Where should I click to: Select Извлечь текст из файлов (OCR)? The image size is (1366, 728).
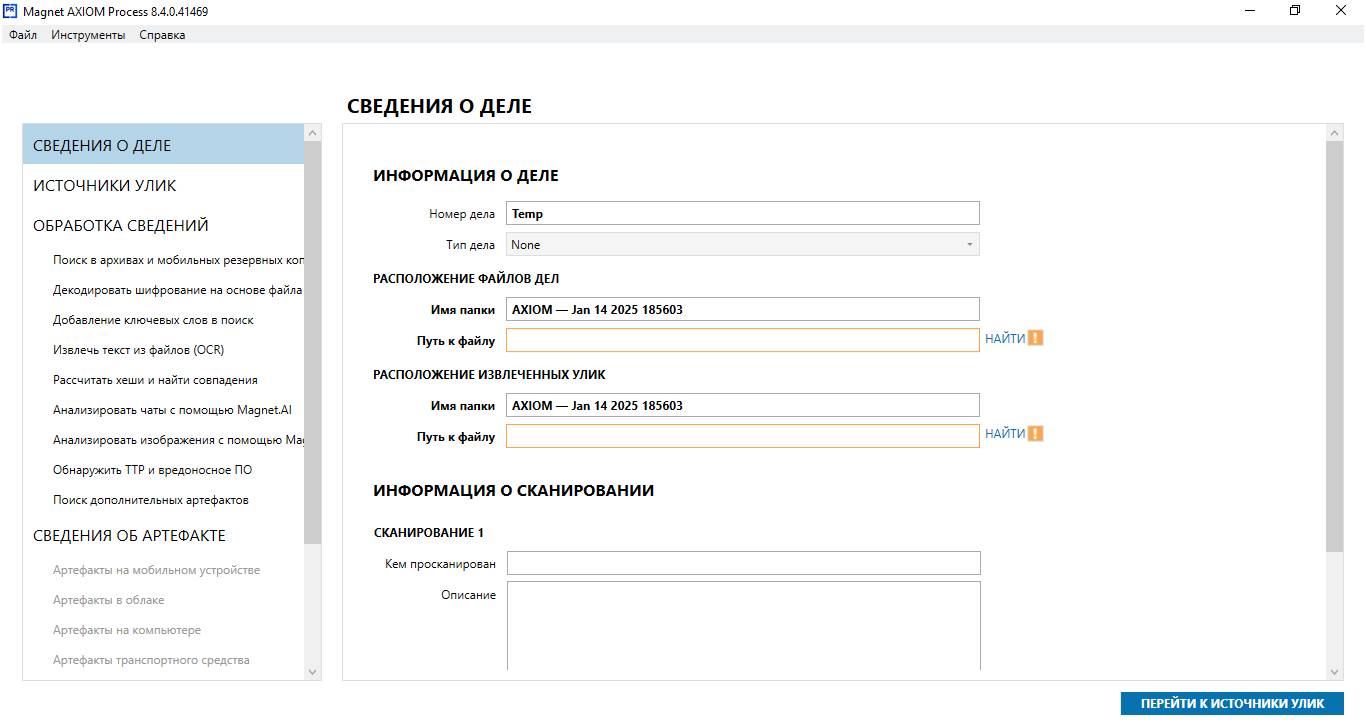[138, 350]
